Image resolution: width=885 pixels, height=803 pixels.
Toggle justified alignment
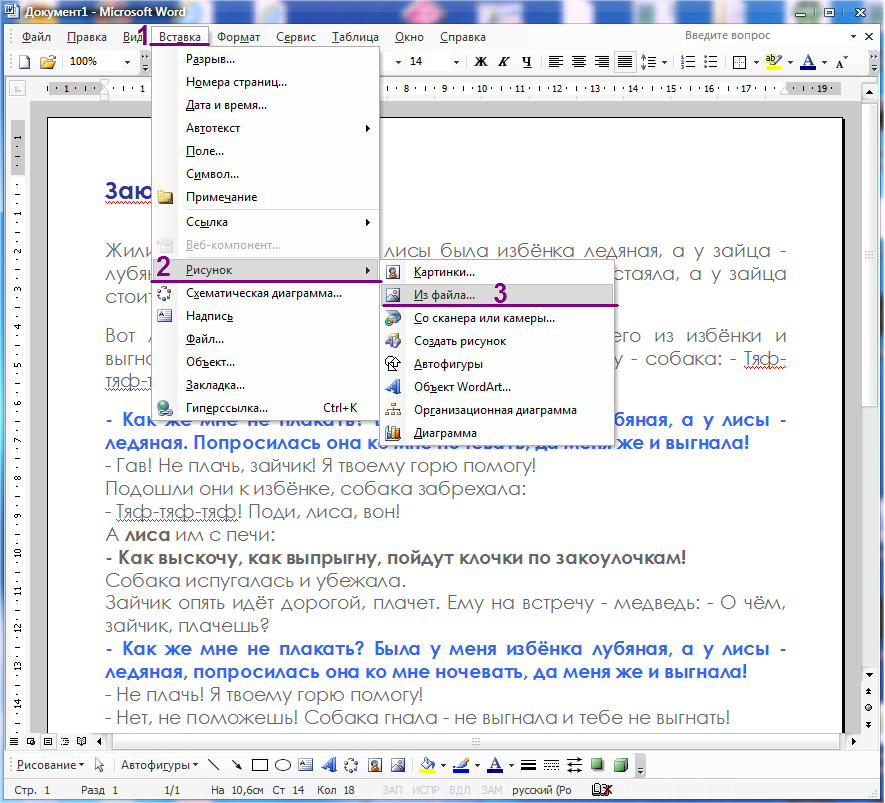click(625, 62)
